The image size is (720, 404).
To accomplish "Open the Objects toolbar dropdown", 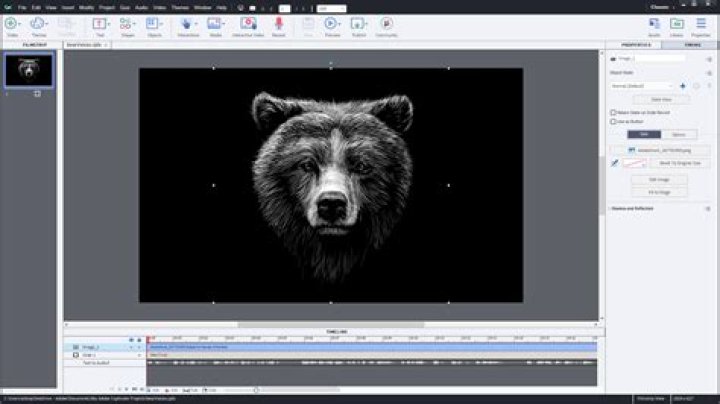I will 155,24.
